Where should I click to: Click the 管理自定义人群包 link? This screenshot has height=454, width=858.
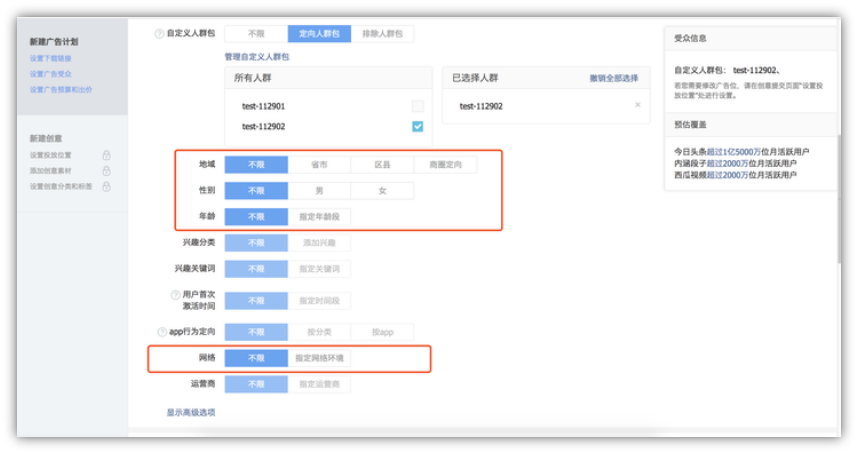click(x=256, y=57)
